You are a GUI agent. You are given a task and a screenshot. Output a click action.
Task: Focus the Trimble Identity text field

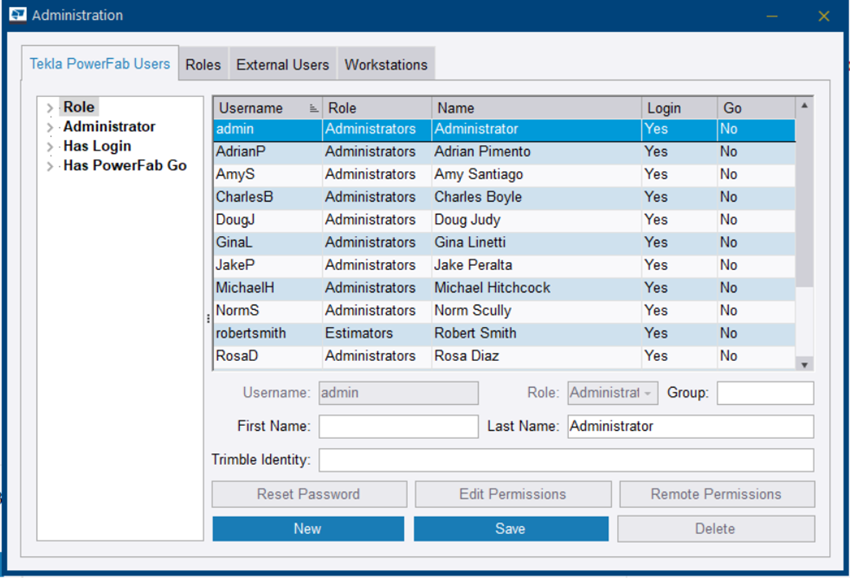pyautogui.click(x=565, y=460)
